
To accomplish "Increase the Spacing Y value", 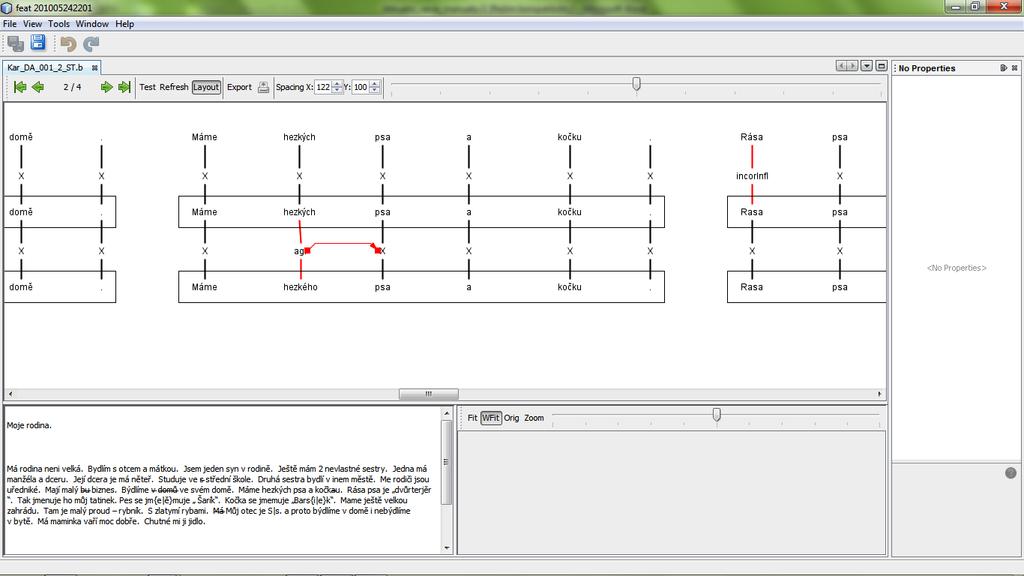I will [375, 84].
